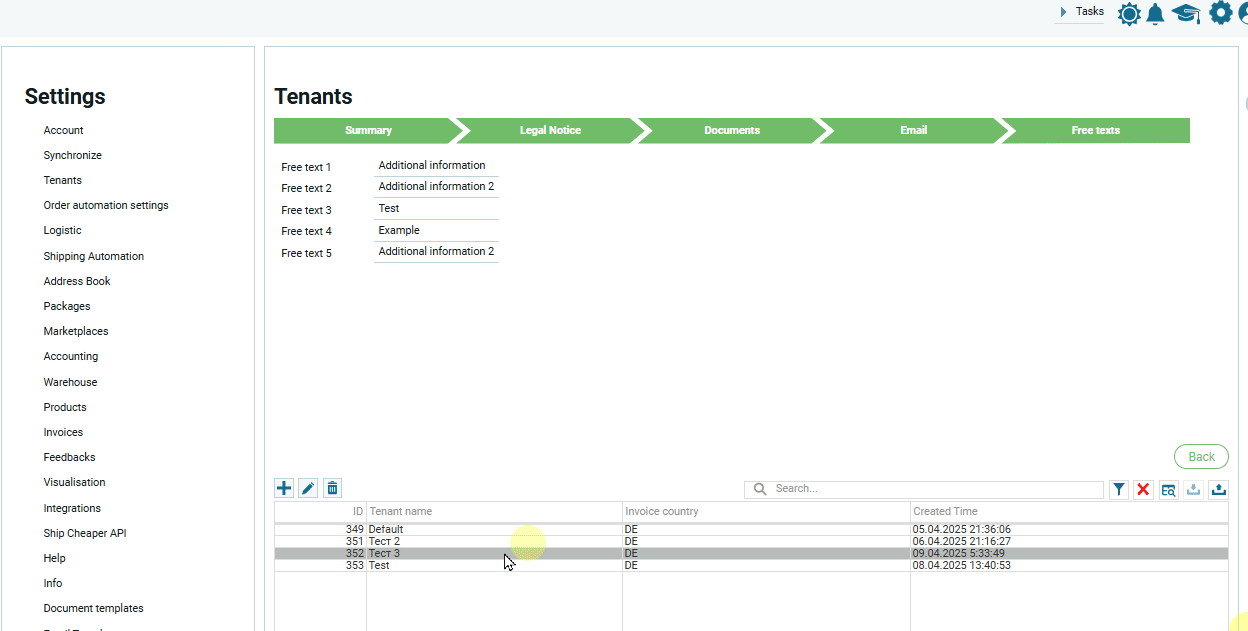Click the graduation cap tutorial icon
The image size is (1248, 631).
pyautogui.click(x=1186, y=14)
